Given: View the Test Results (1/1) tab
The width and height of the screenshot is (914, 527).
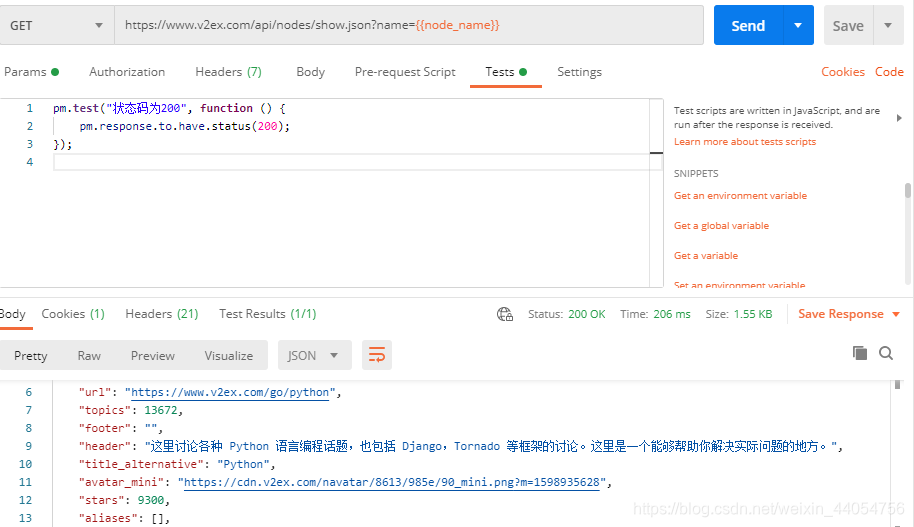Looking at the screenshot, I should click(x=268, y=314).
